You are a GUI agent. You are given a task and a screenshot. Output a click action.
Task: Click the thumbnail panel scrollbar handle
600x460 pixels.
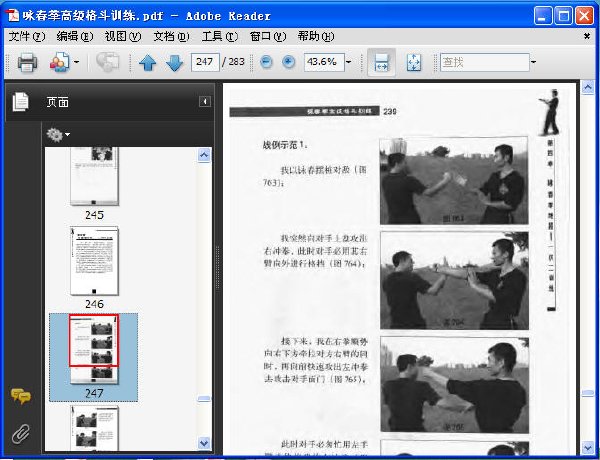[204, 399]
